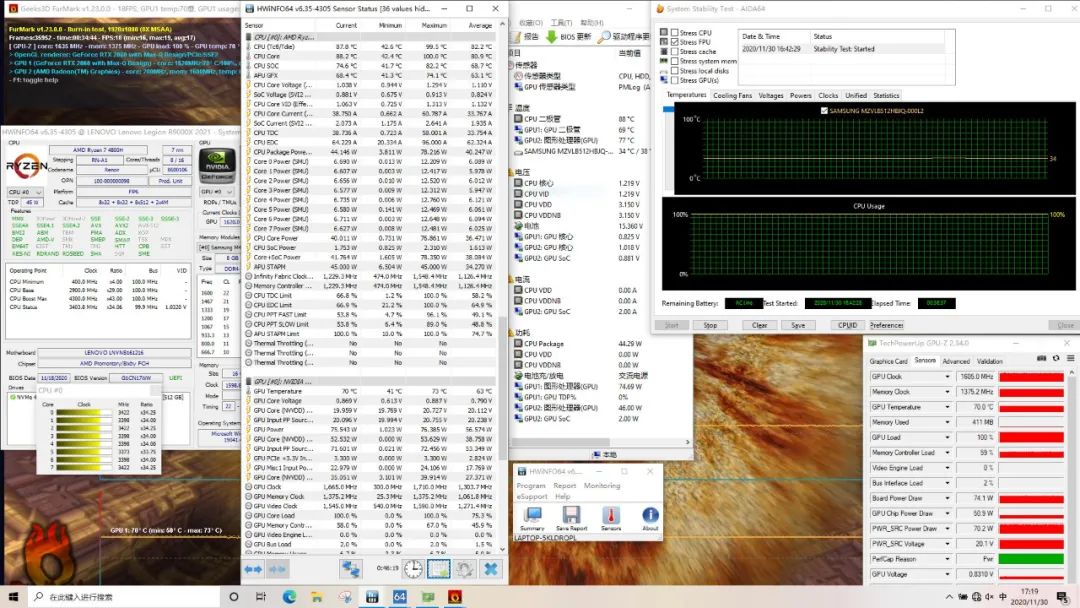Enable the Stress CPU checkbox
The height and width of the screenshot is (608, 1080).
pyautogui.click(x=674, y=33)
